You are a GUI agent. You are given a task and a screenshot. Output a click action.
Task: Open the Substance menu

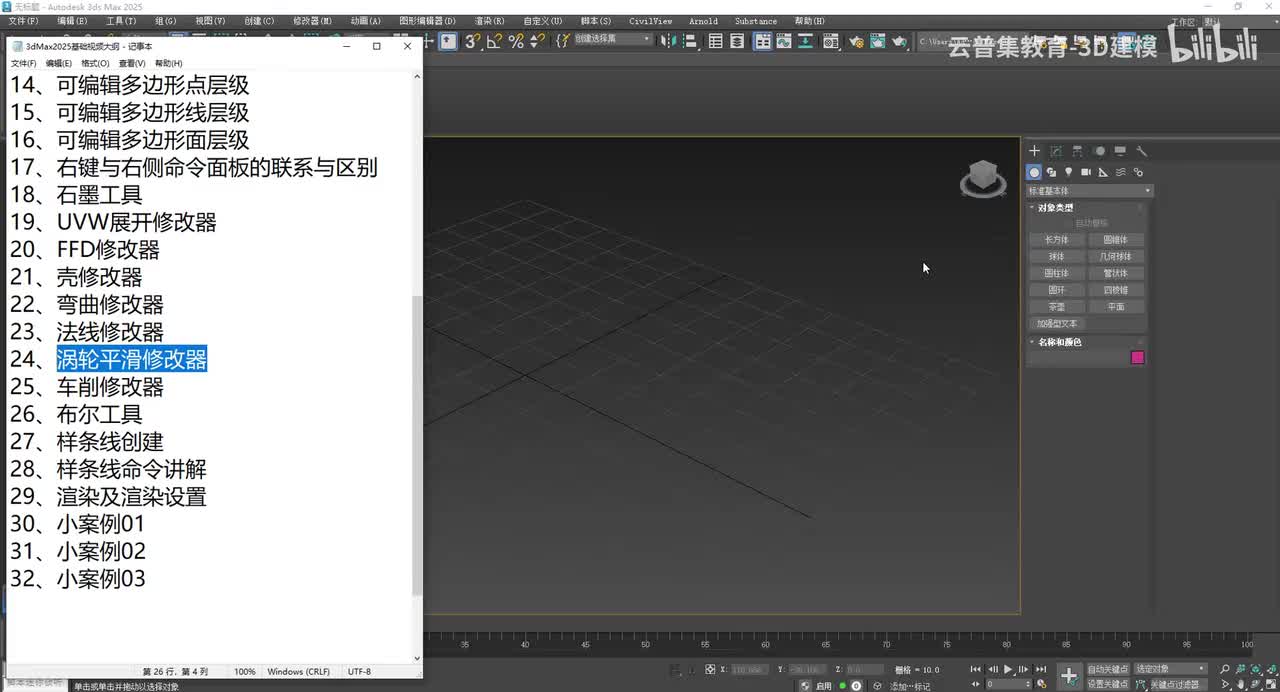756,21
